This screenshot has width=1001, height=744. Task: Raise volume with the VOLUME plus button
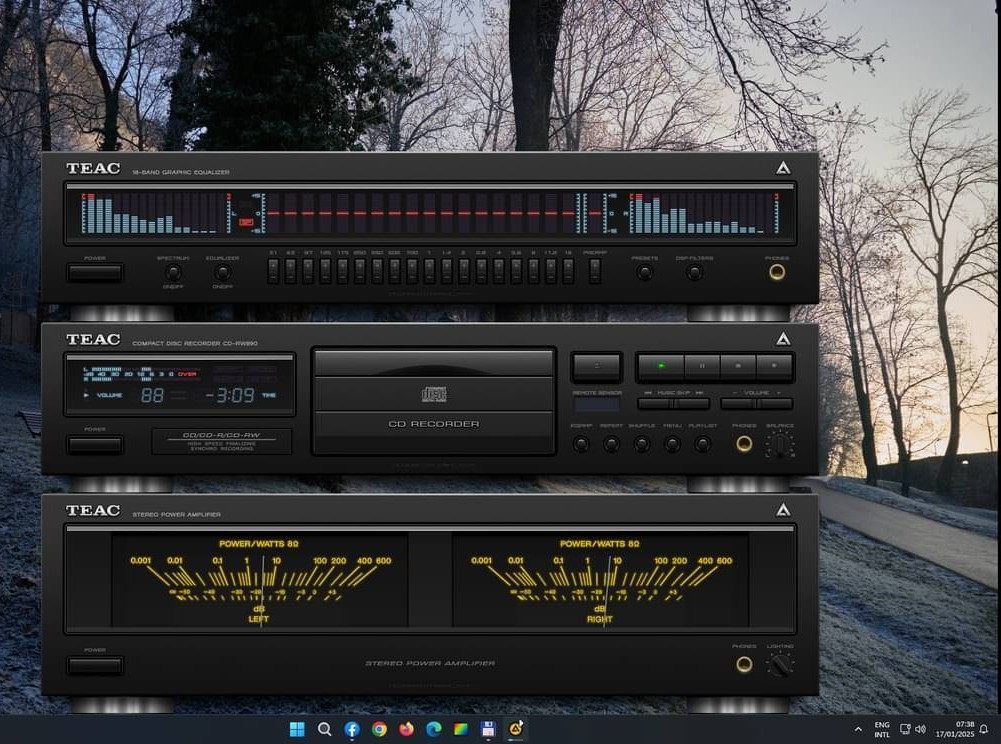click(x=774, y=404)
